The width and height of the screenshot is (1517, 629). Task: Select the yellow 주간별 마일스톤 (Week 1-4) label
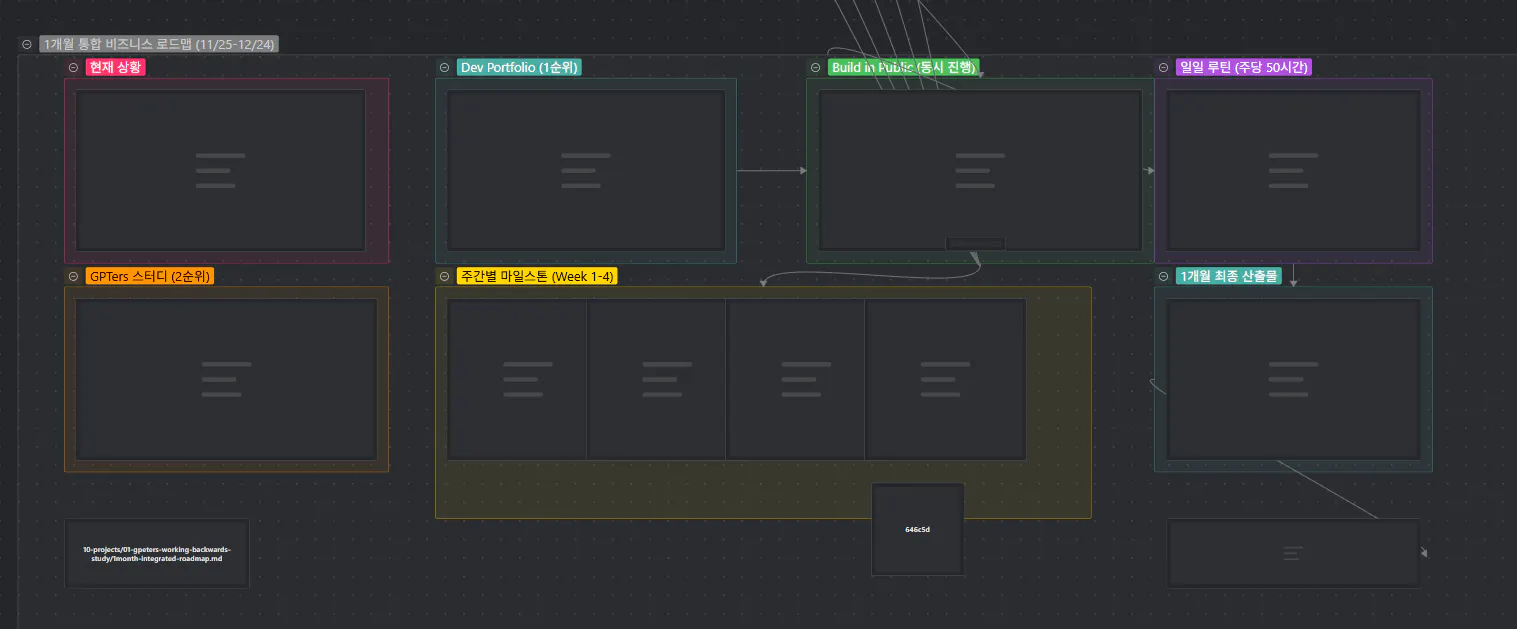(537, 276)
